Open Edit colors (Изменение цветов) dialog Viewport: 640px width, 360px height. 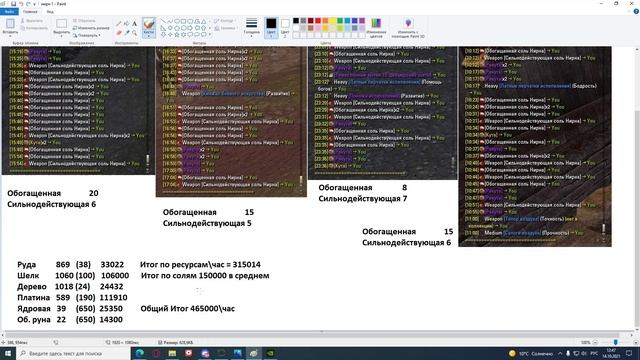[x=376, y=27]
